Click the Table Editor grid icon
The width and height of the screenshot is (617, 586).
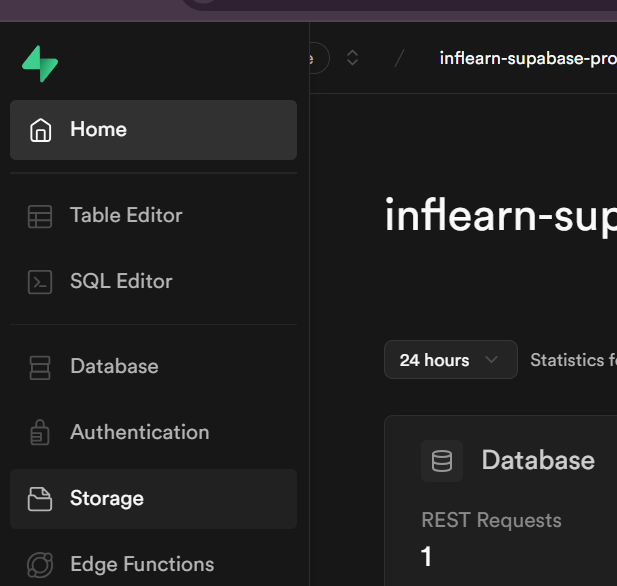40,216
